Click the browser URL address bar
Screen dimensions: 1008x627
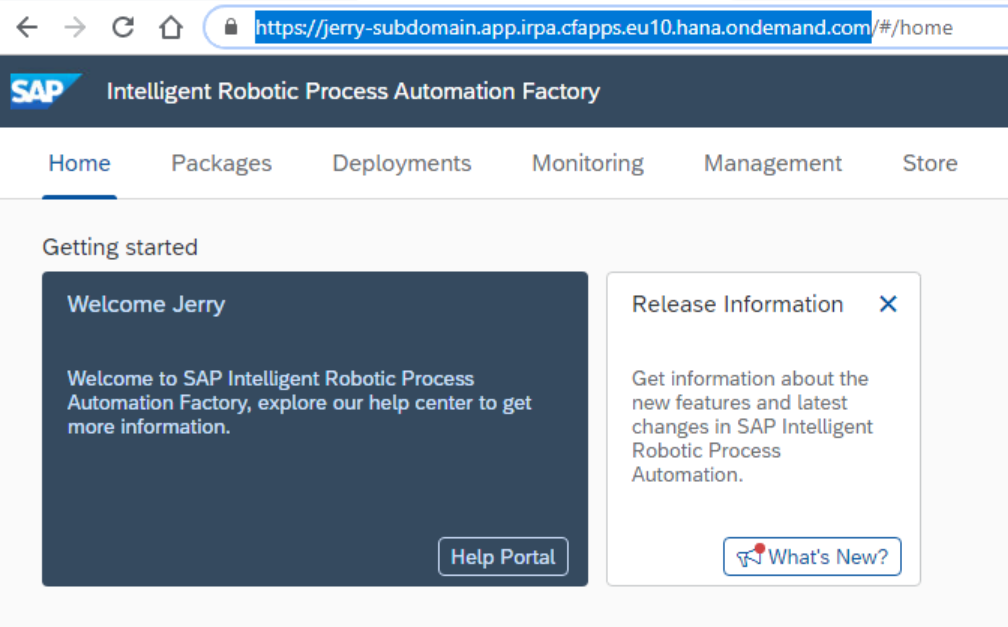pyautogui.click(x=600, y=27)
